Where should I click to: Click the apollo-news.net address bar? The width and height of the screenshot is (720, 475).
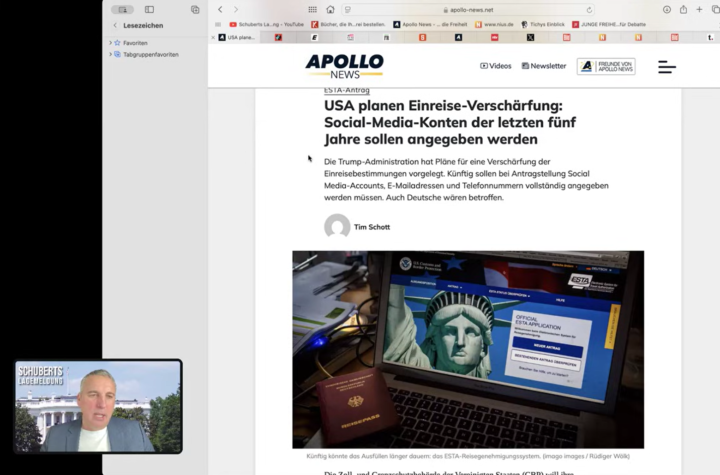click(x=470, y=9)
